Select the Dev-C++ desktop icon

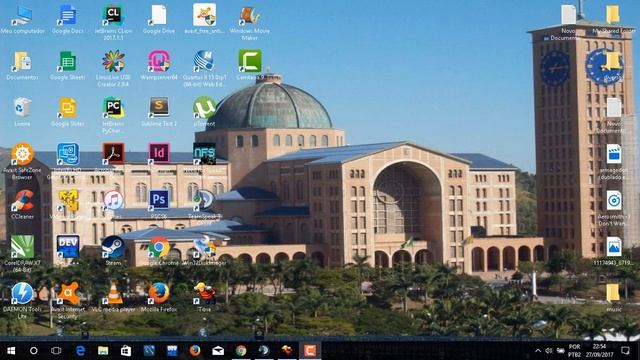(x=68, y=247)
